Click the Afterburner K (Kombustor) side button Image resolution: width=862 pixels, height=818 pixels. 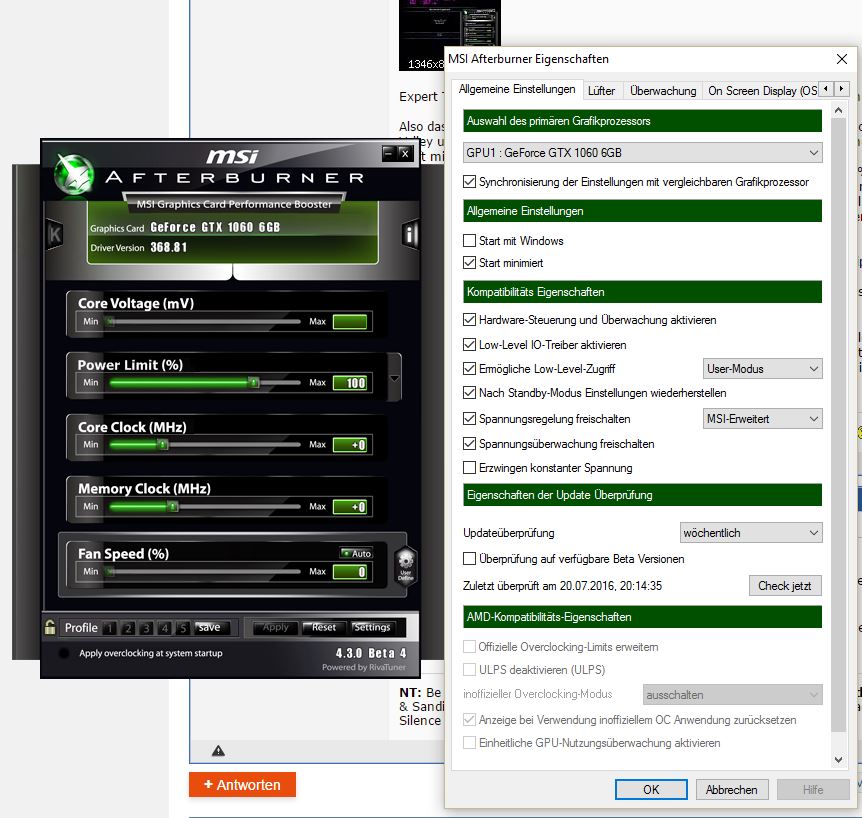point(54,235)
